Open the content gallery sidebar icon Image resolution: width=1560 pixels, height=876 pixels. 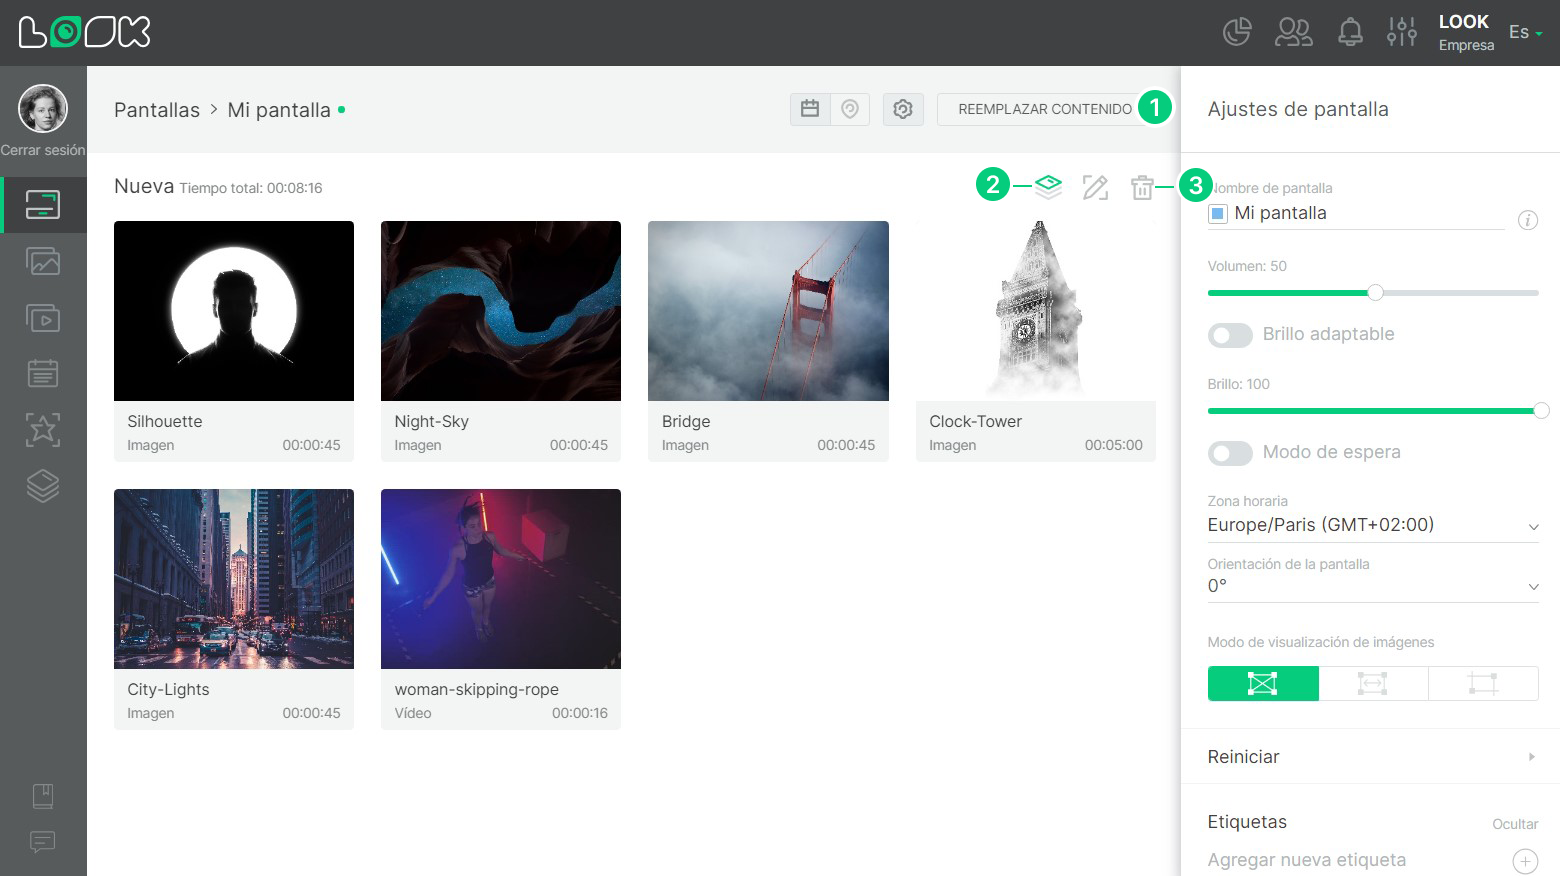43,262
